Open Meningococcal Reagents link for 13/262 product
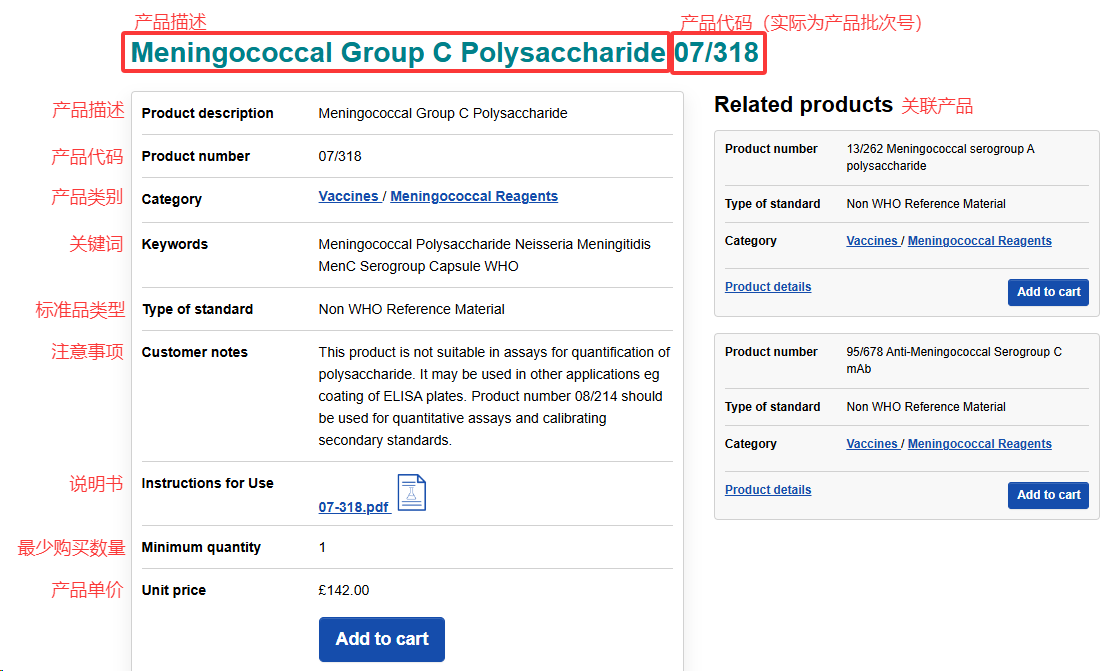The height and width of the screenshot is (671, 1104). [979, 241]
